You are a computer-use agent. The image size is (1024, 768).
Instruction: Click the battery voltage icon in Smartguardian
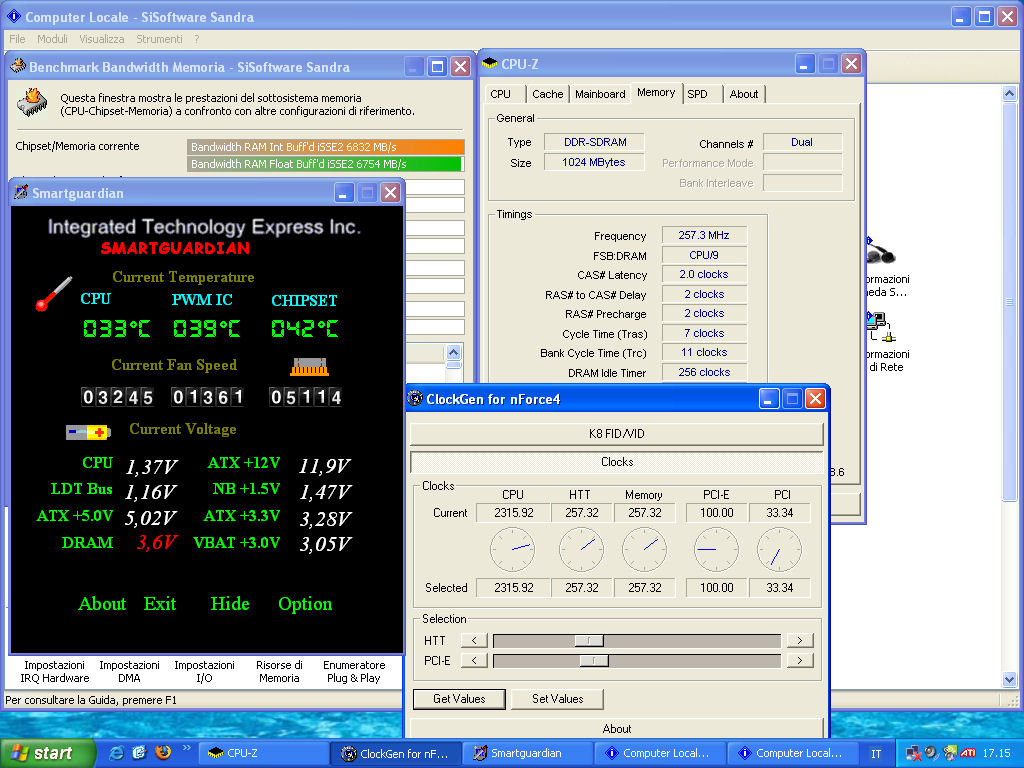tap(88, 432)
